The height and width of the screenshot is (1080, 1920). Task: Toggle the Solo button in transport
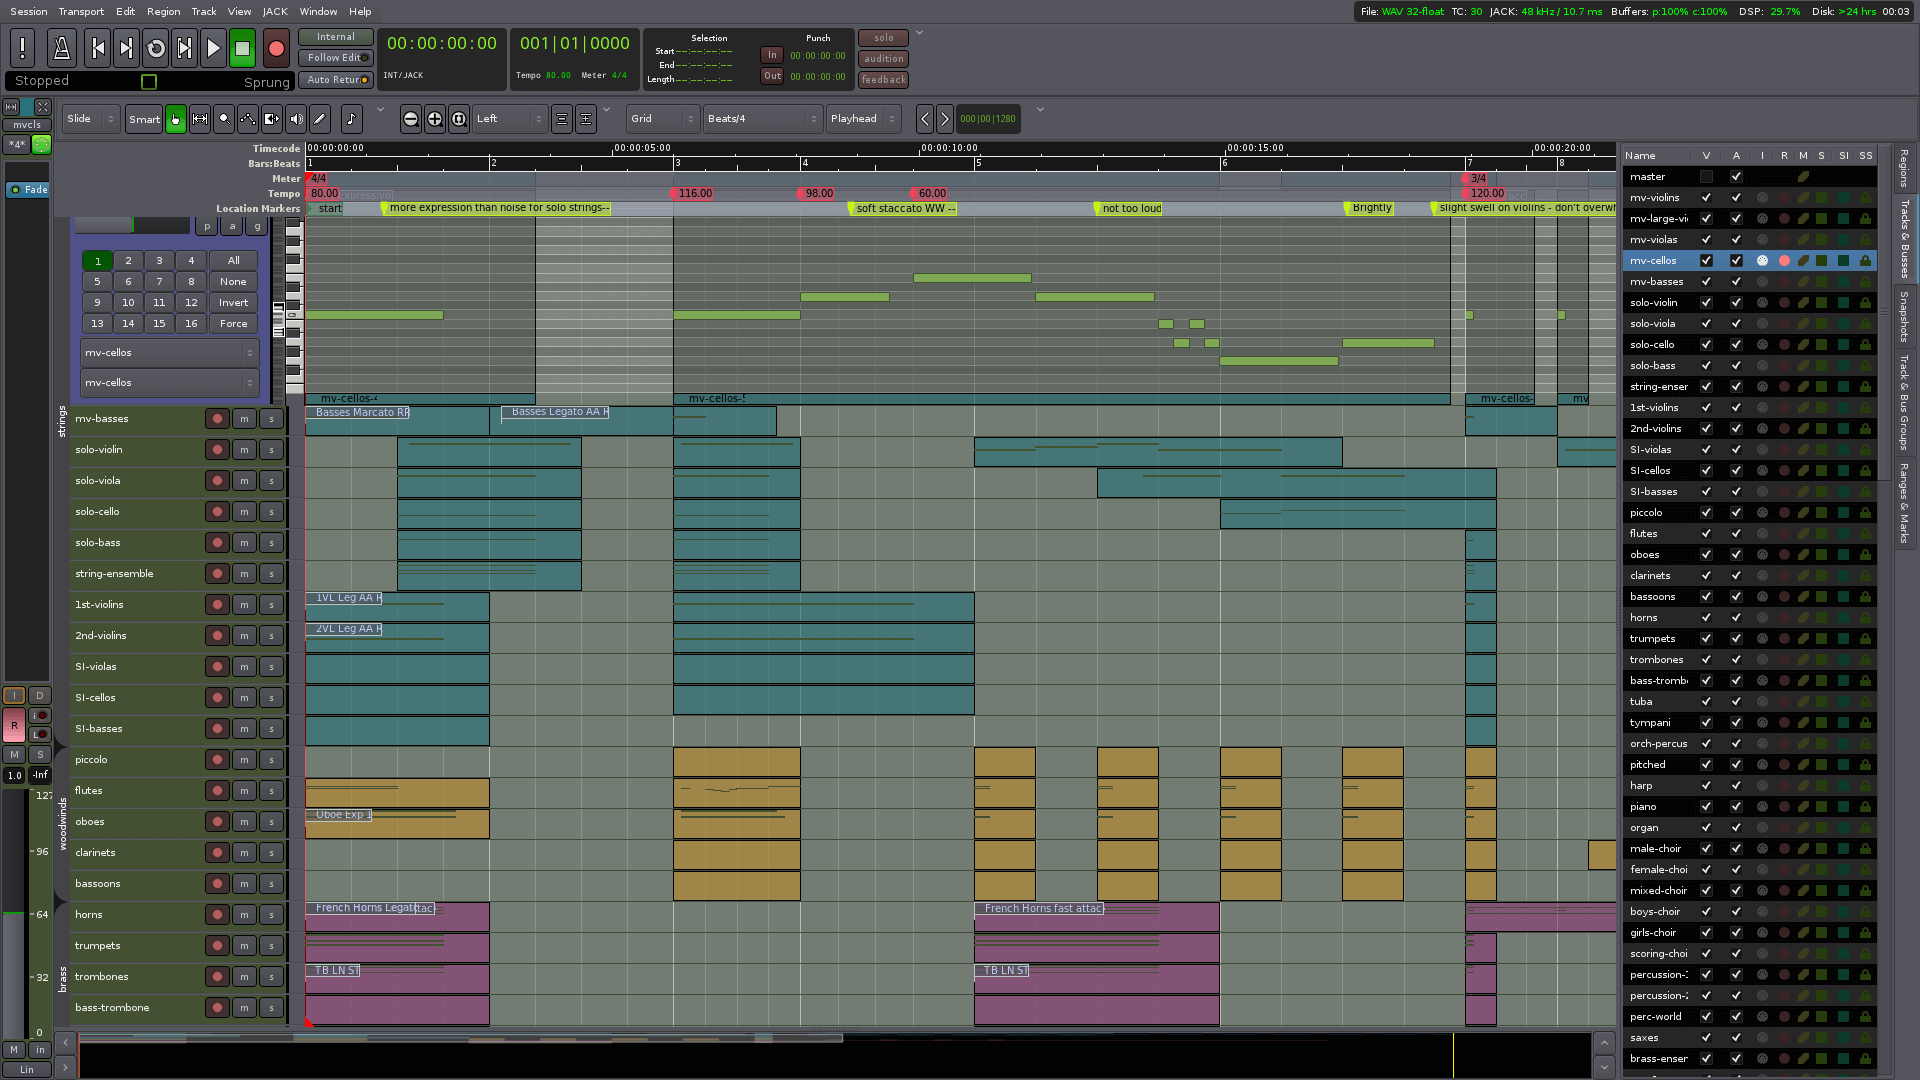pos(882,37)
